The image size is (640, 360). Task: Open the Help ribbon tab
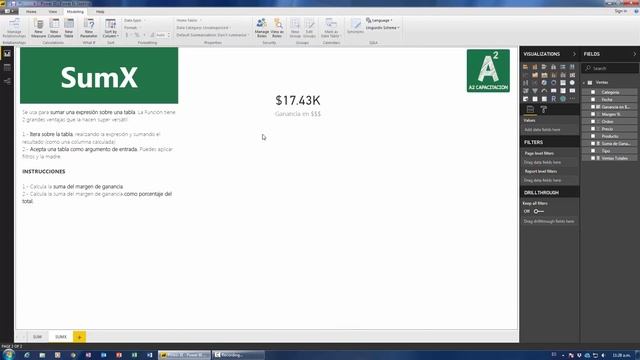pyautogui.click(x=100, y=12)
